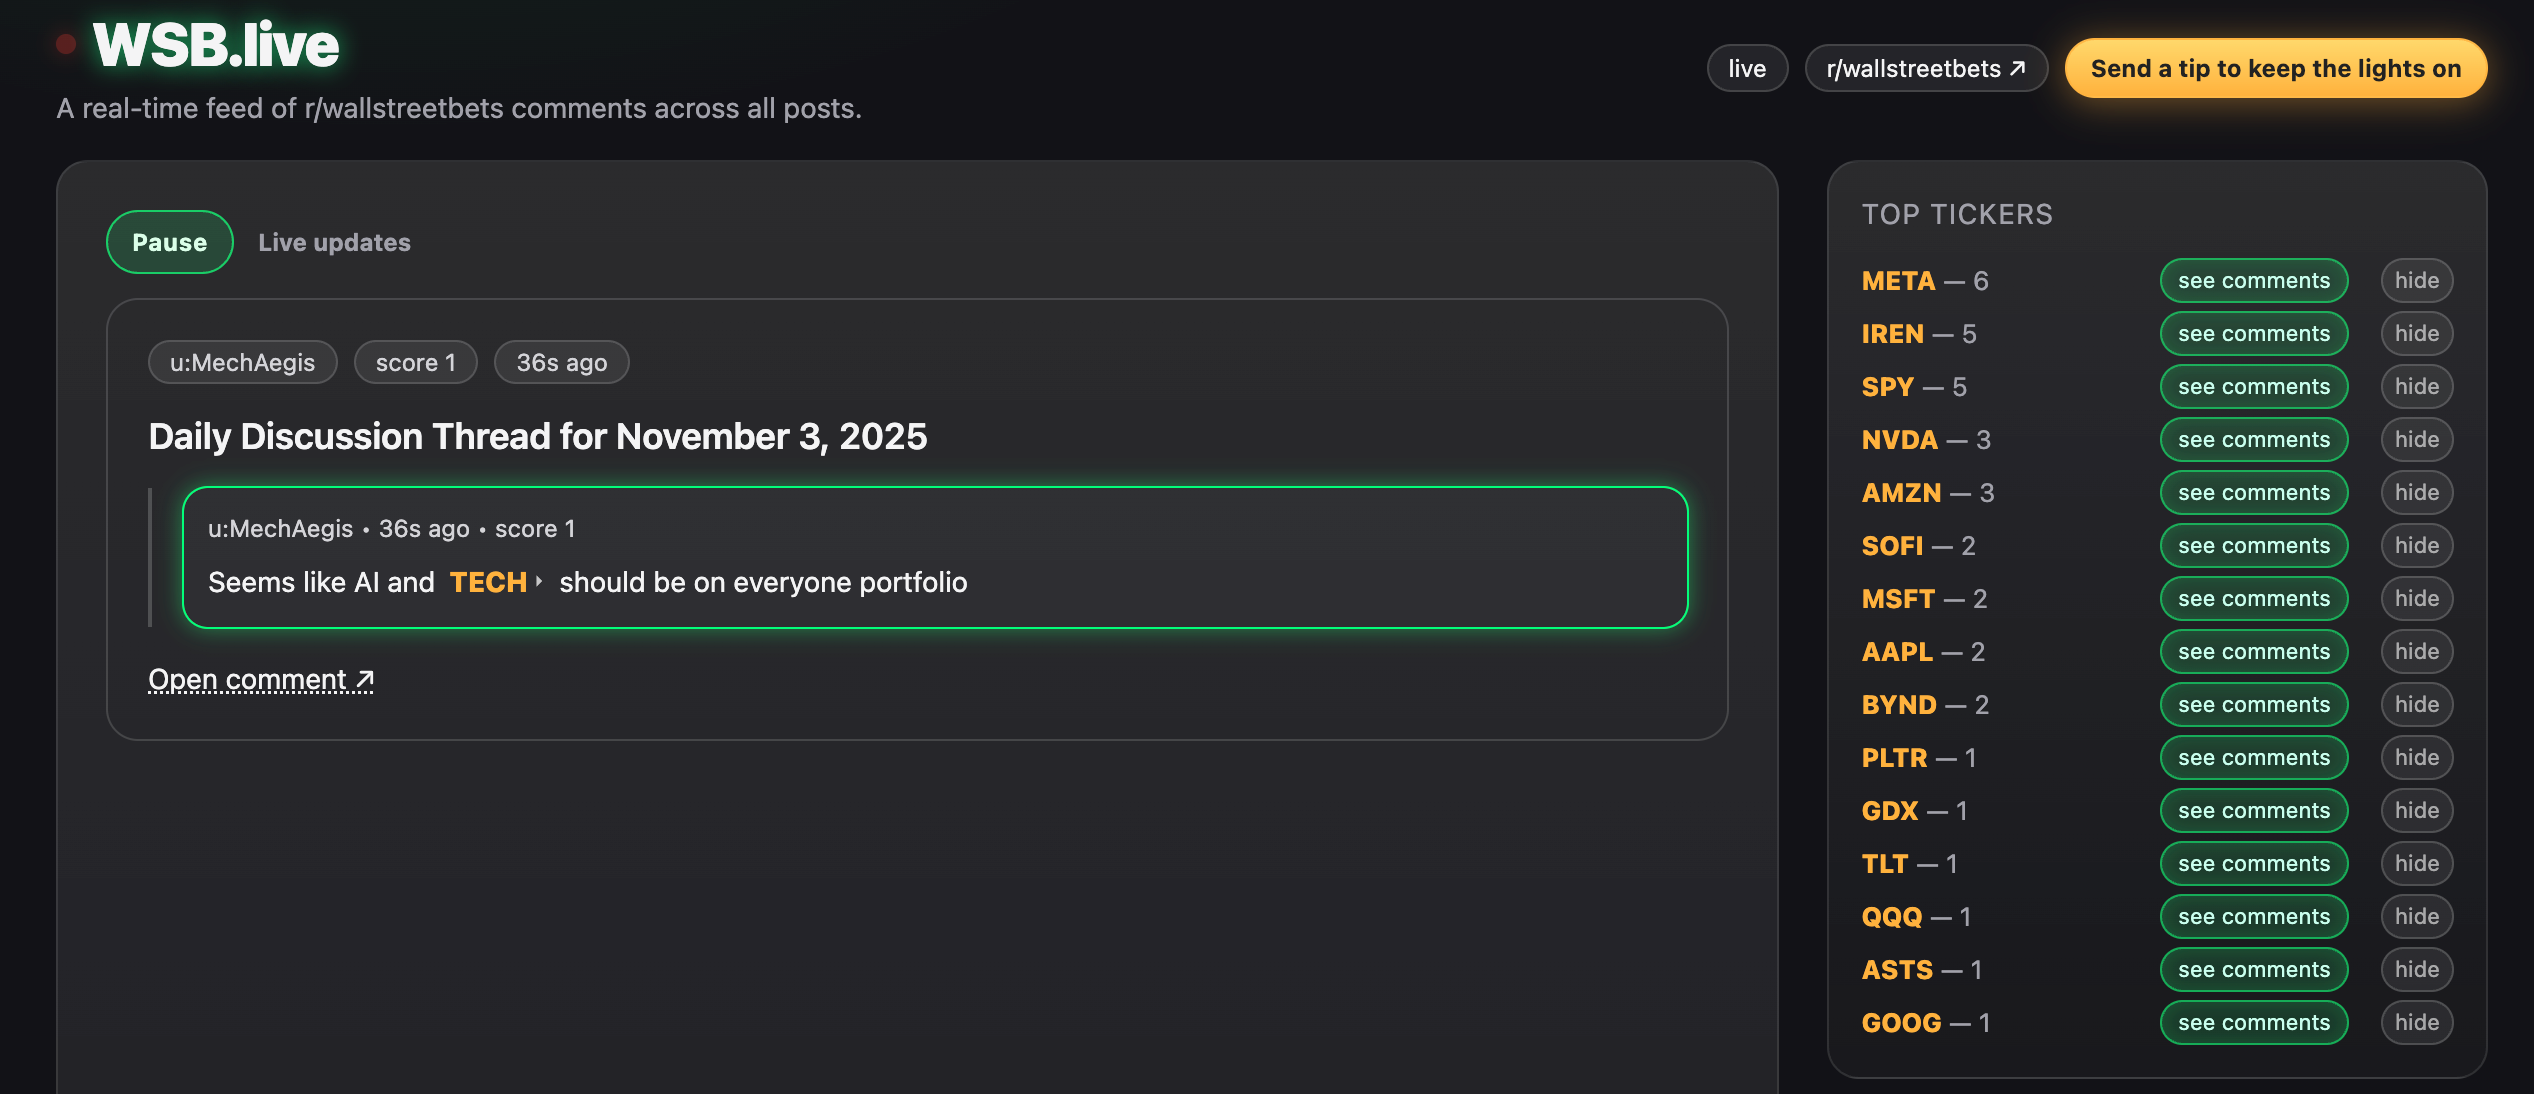Select the AMZN ticker symbol
The width and height of the screenshot is (2534, 1094).
click(x=1901, y=493)
